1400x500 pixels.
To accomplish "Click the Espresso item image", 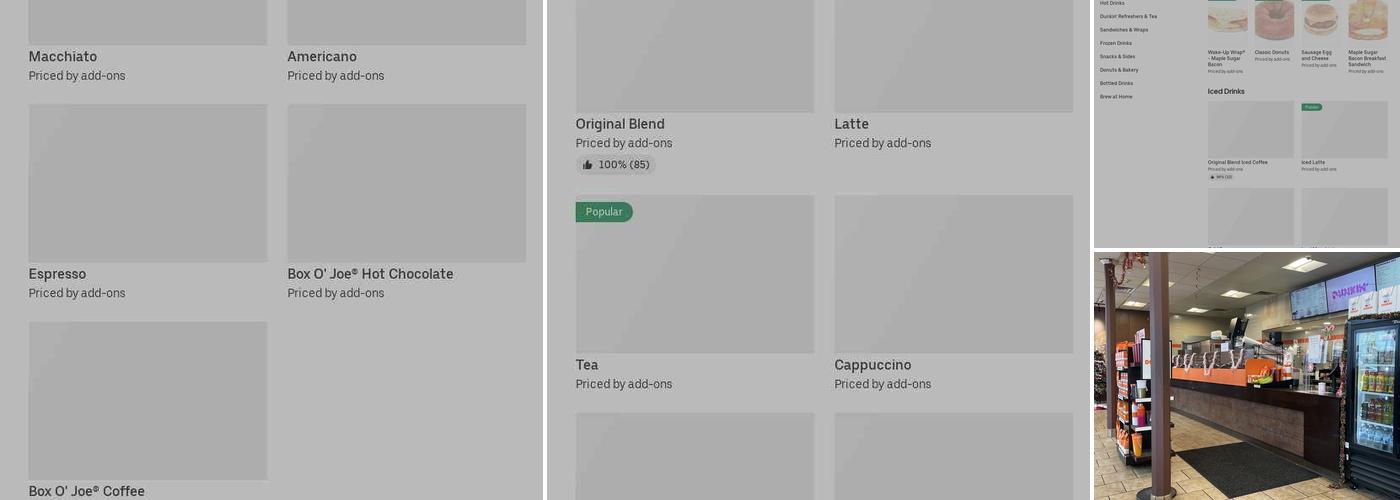I will pyautogui.click(x=148, y=183).
